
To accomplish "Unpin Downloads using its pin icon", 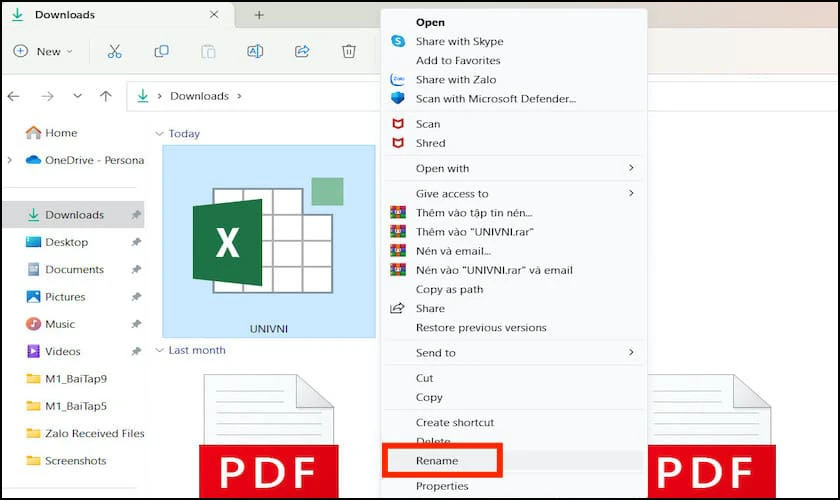I will click(136, 215).
